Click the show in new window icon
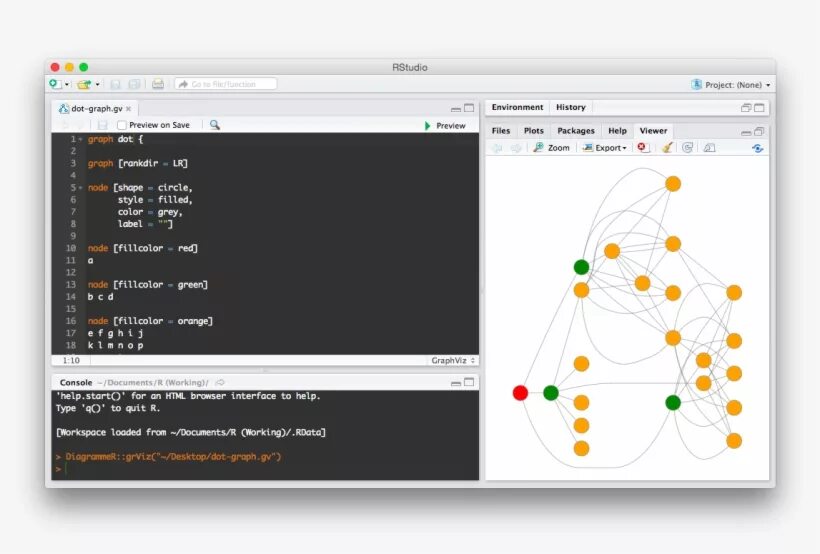The height and width of the screenshot is (554, 820). tap(709, 148)
